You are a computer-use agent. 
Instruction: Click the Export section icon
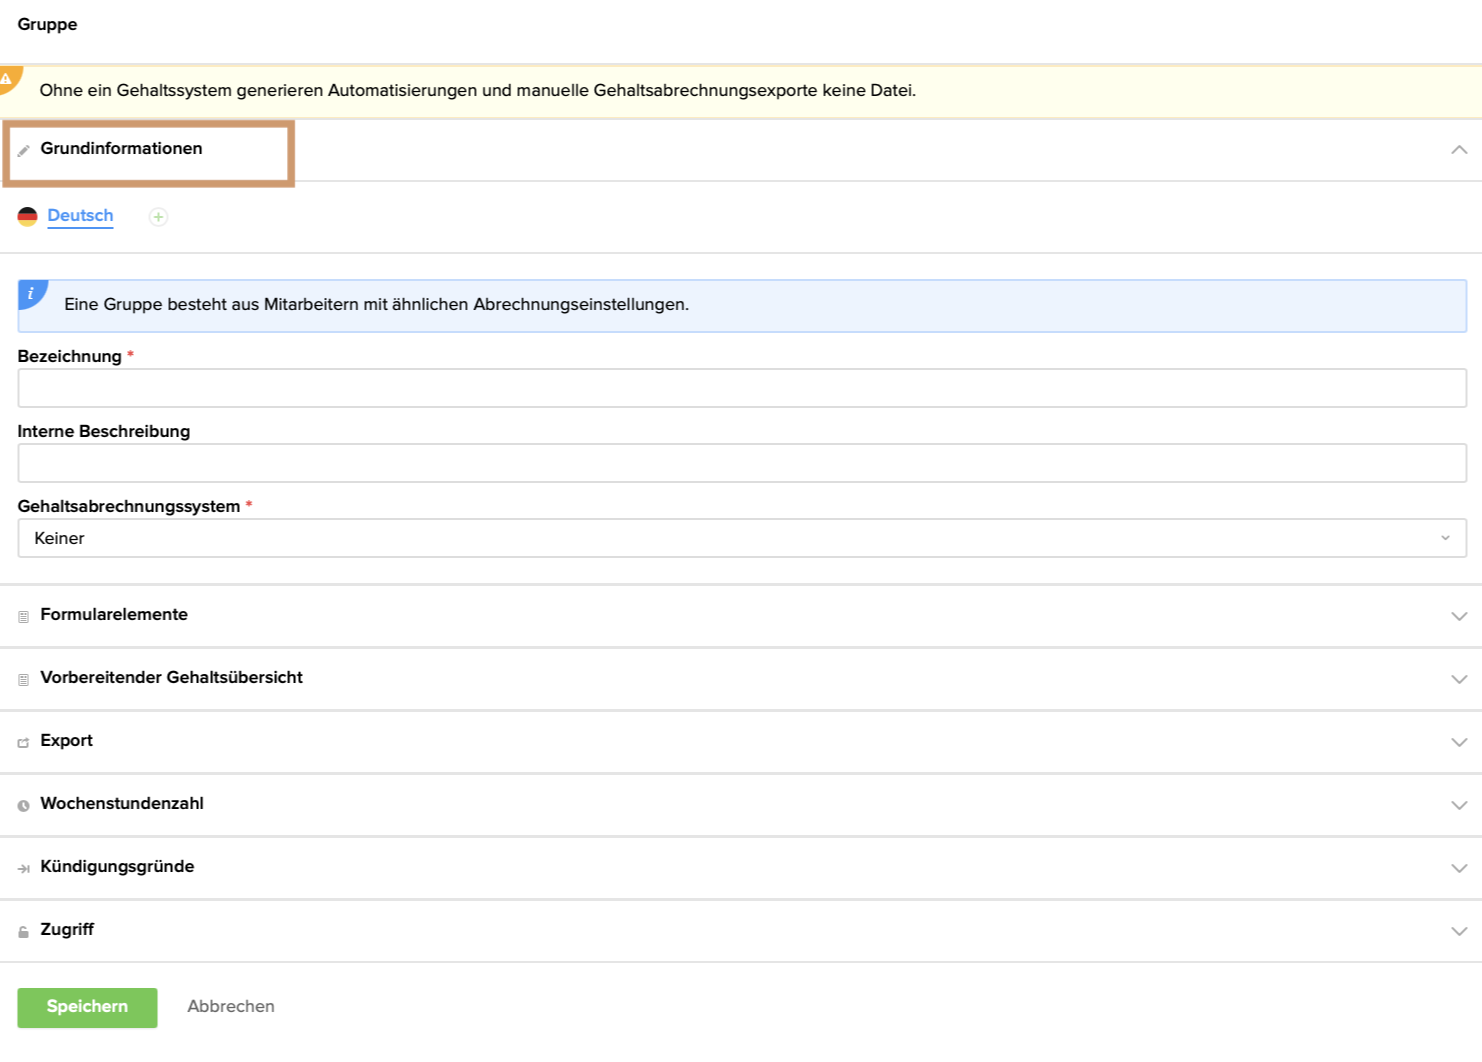23,743
